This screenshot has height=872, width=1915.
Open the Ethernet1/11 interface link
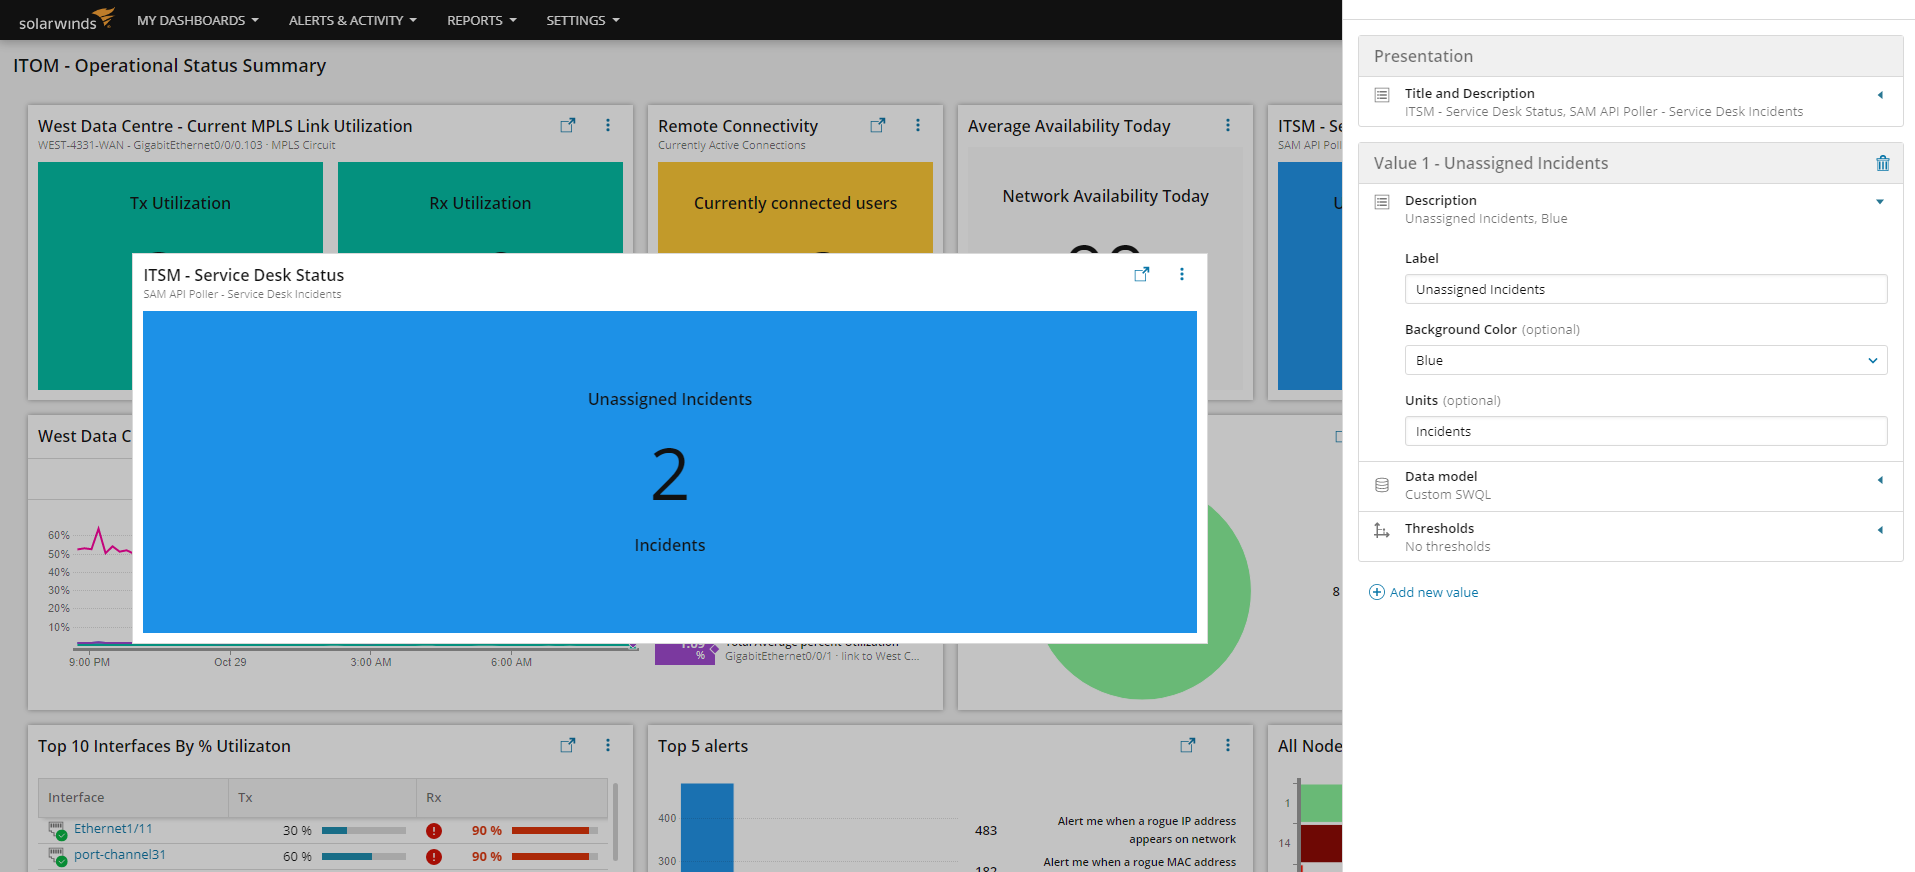pos(113,829)
